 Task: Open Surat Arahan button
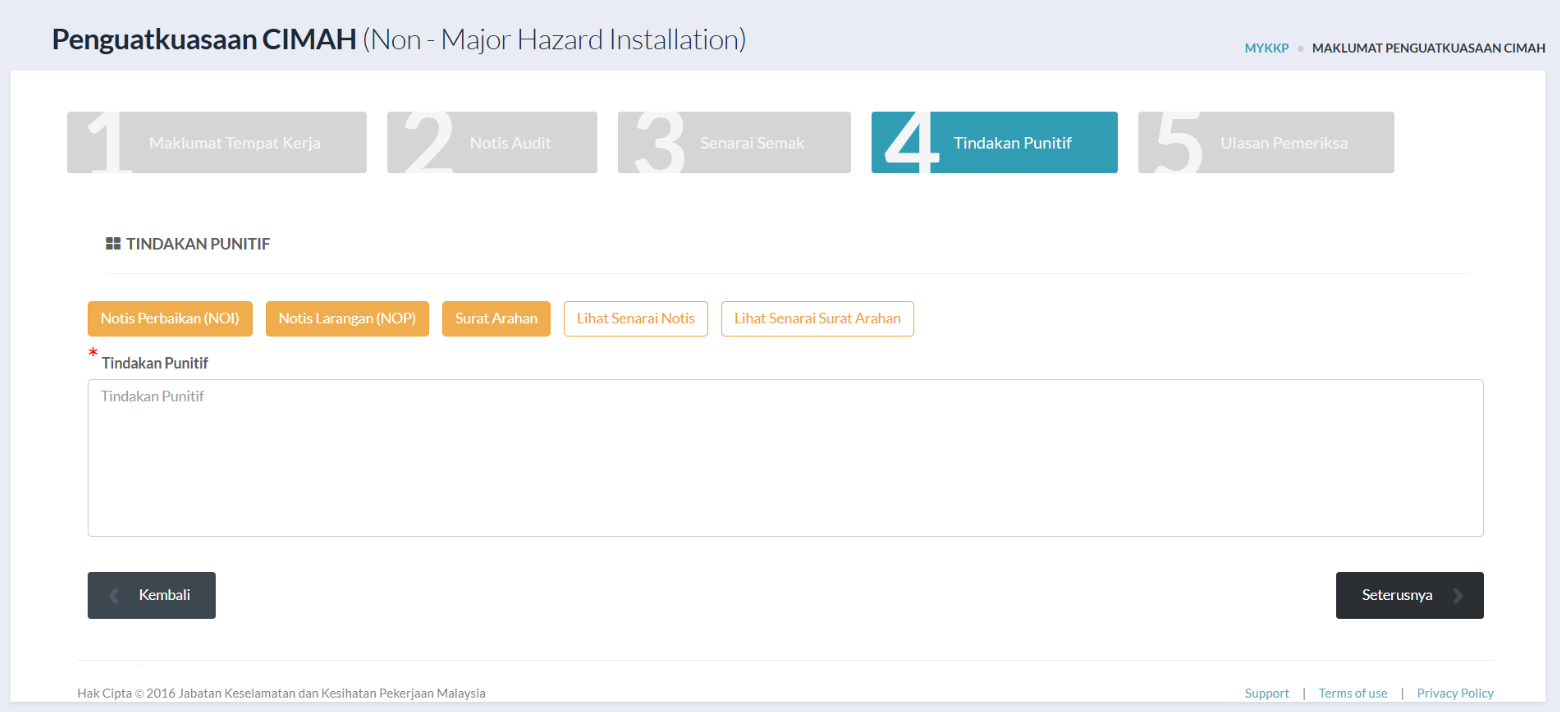click(496, 319)
